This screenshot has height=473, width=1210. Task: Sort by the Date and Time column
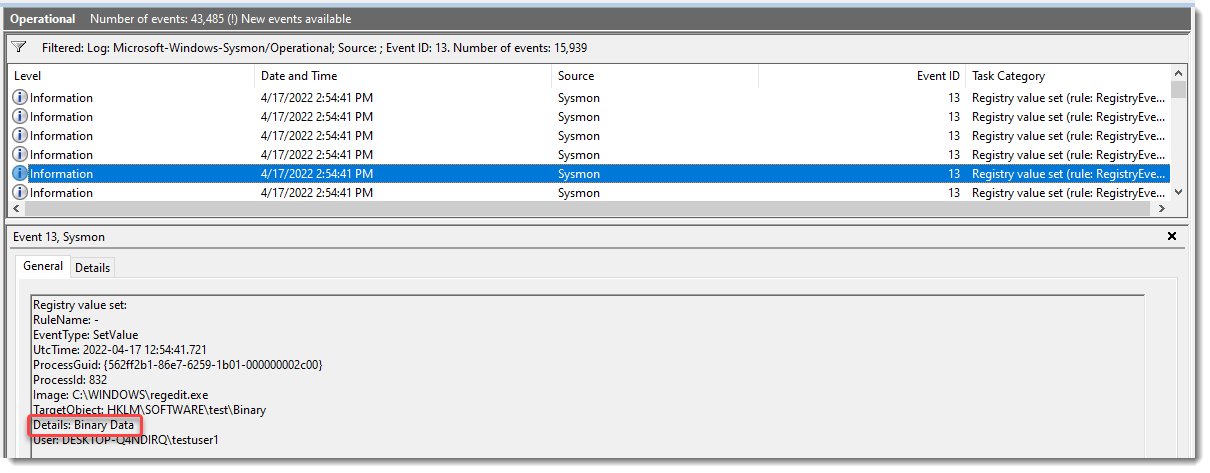(x=402, y=76)
